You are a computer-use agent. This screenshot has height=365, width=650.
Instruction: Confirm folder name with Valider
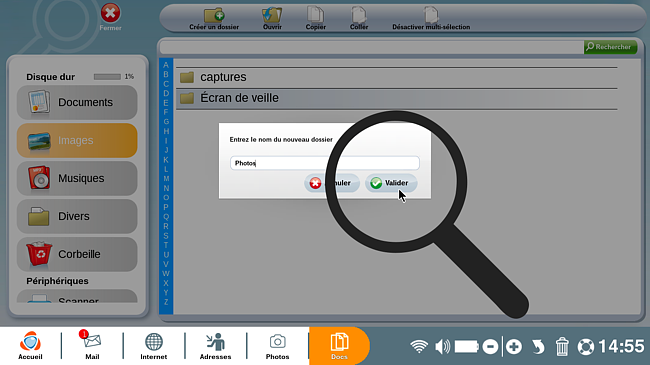pos(390,183)
